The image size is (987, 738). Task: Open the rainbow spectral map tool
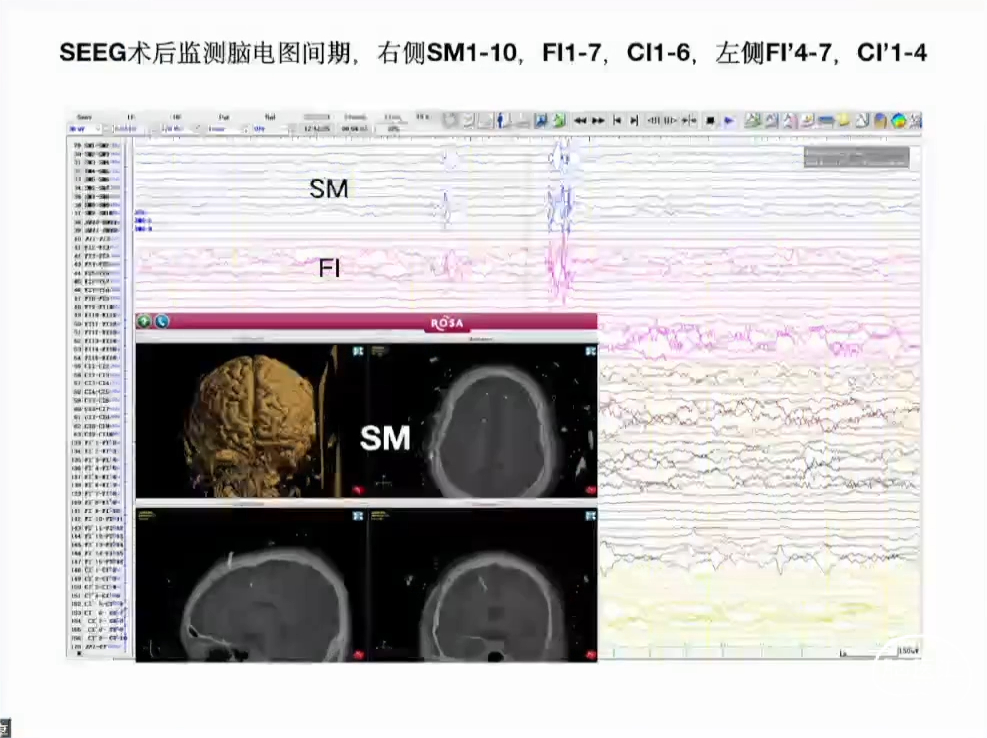pos(898,120)
